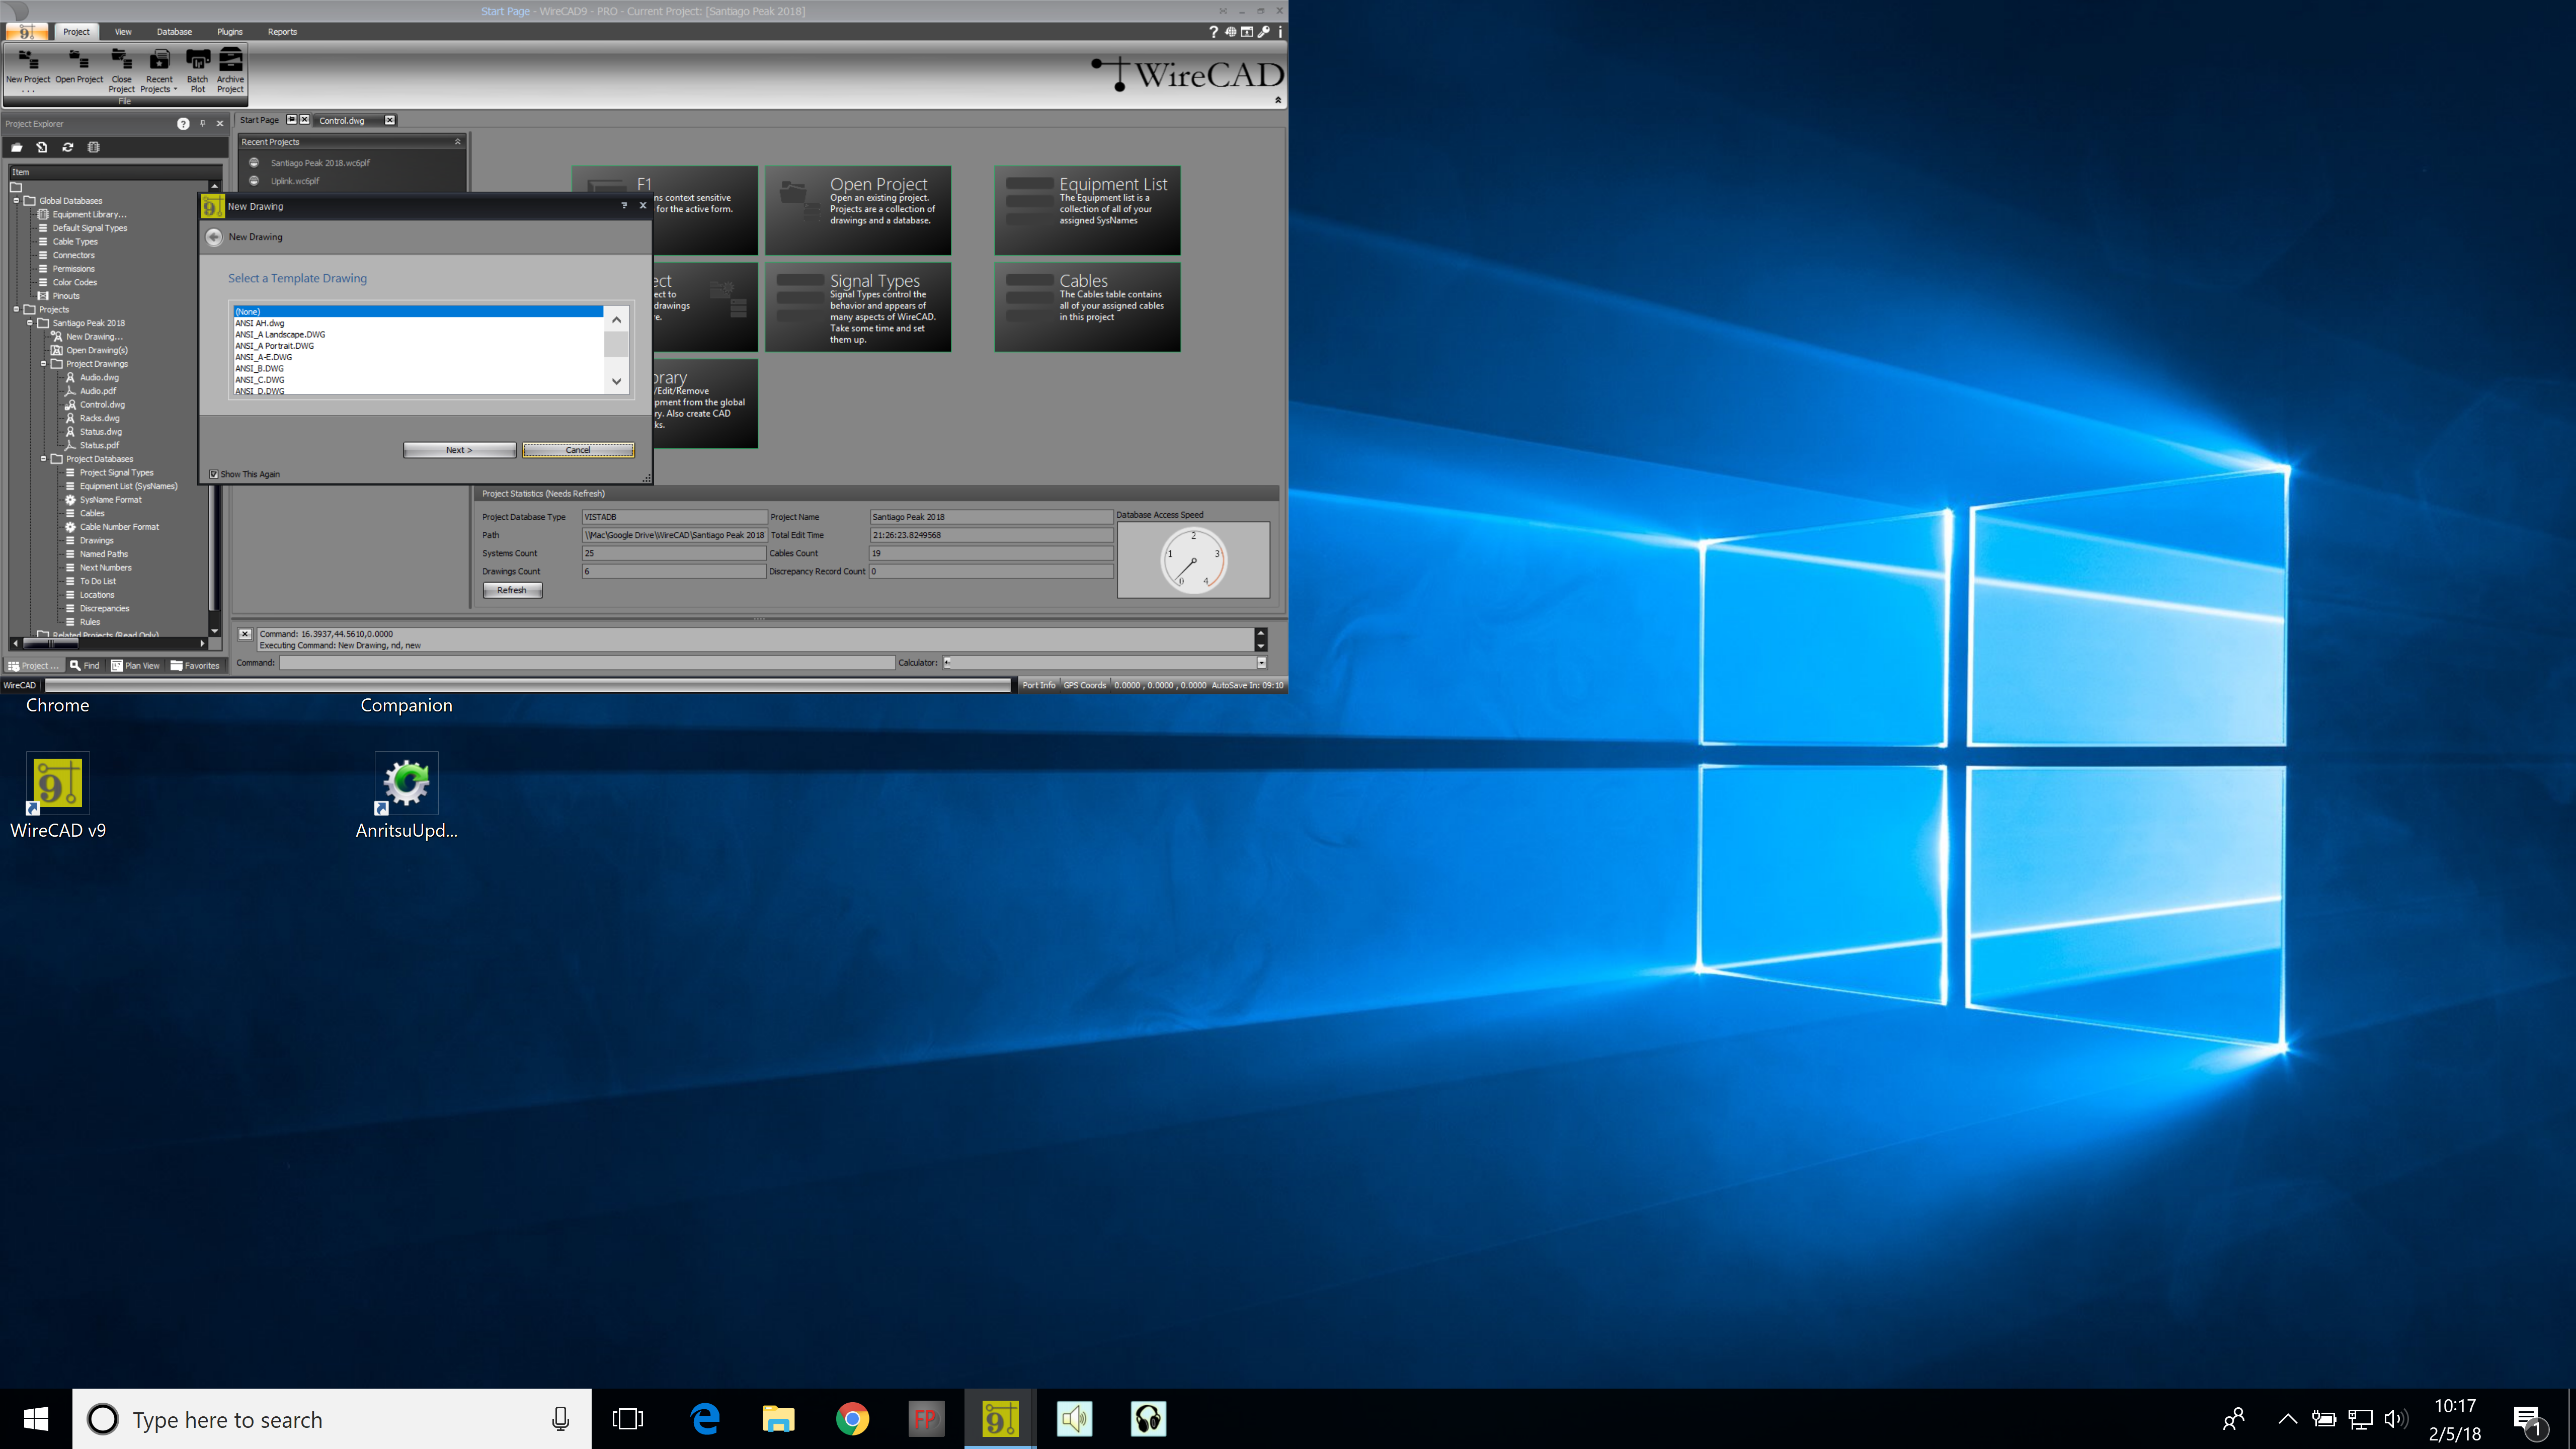Open the Reports ribbon tab
2576x1449 pixels.
[282, 32]
